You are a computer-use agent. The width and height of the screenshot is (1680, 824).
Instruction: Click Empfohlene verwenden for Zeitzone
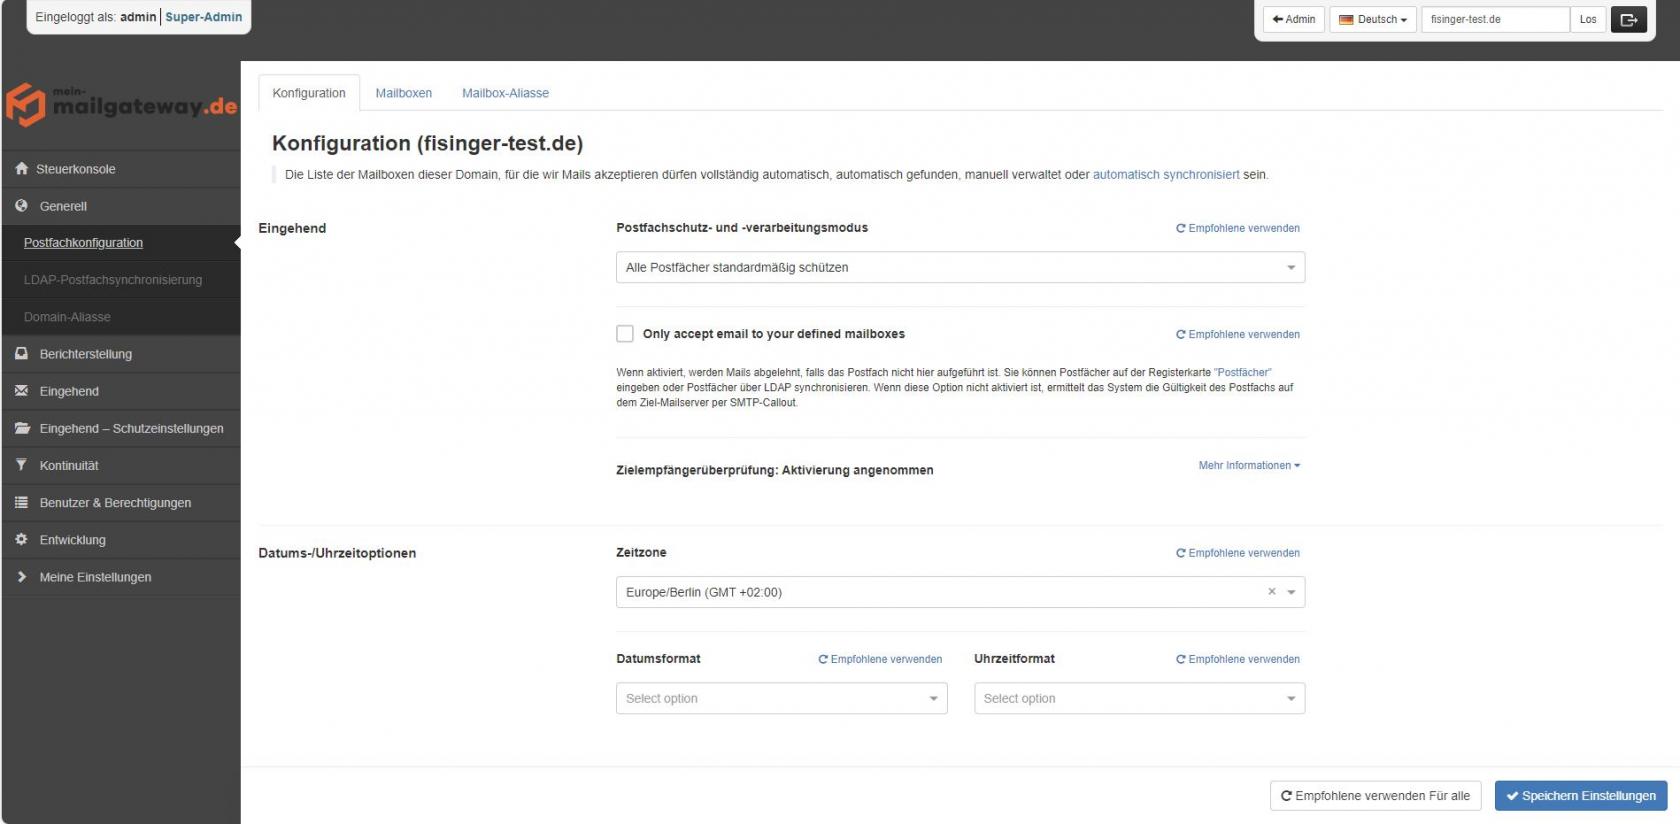coord(1238,553)
